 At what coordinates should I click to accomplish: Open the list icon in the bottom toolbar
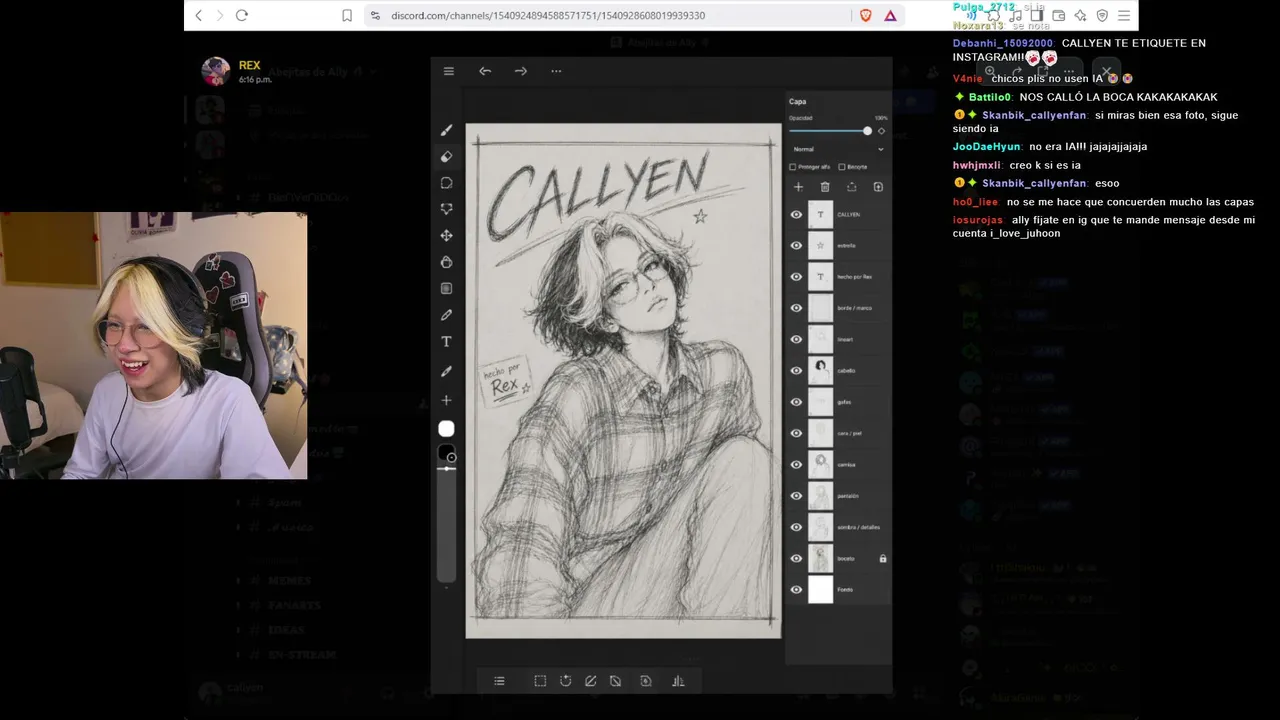coord(499,681)
